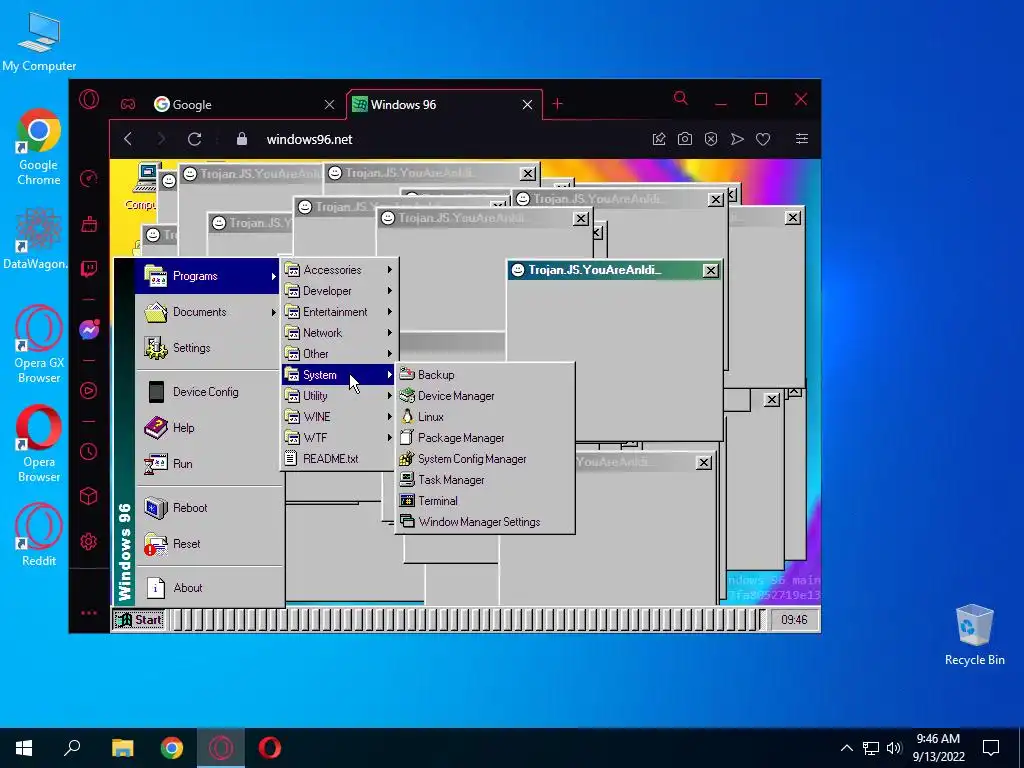Image resolution: width=1024 pixels, height=768 pixels.
Task: Reload the page with refresh icon
Action: pos(194,139)
